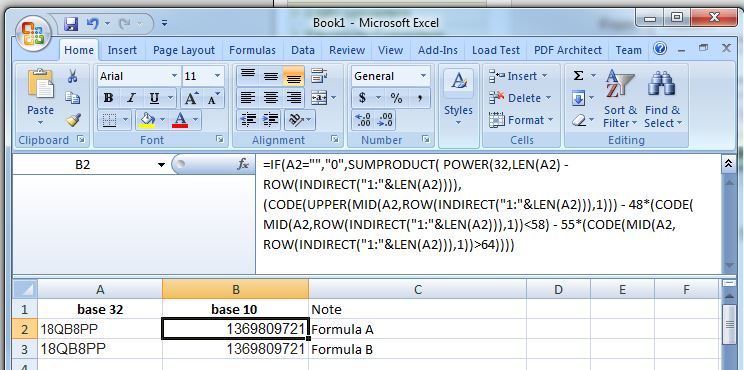Cut selection with scissors icon
This screenshot has height=370, width=744.
[x=73, y=76]
